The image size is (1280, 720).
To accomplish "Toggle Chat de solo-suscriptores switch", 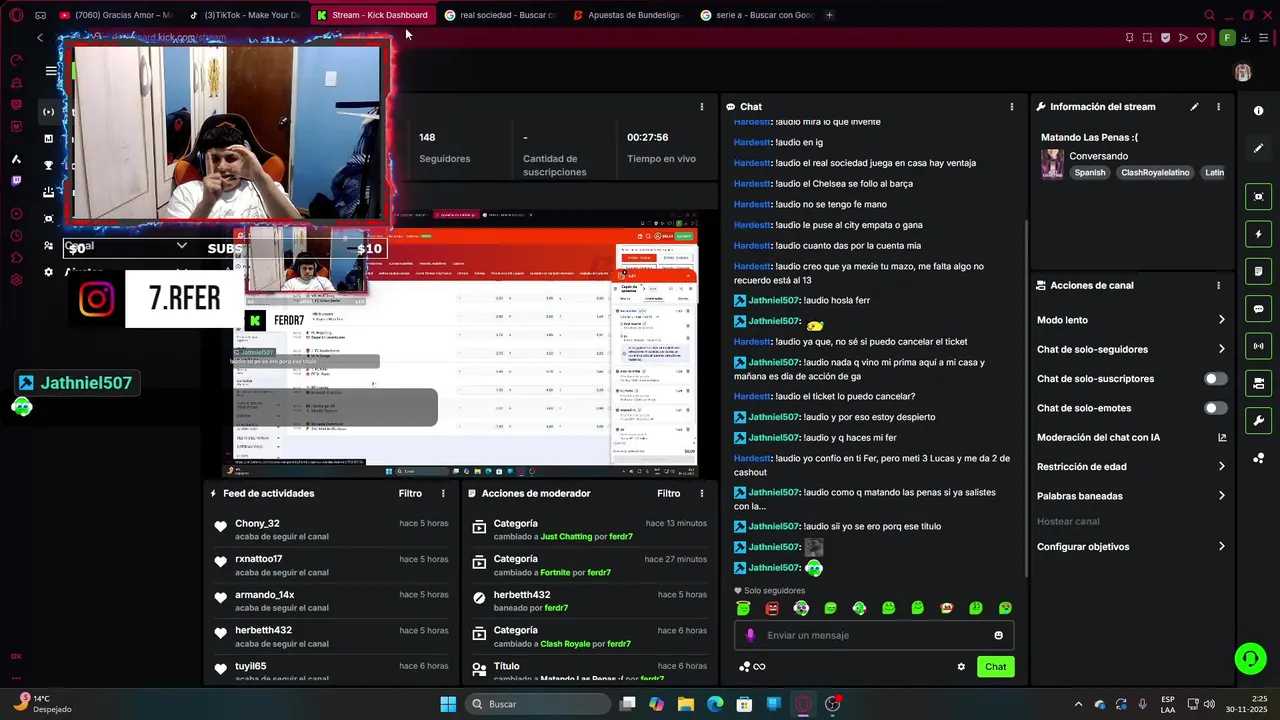I will click(1215, 379).
